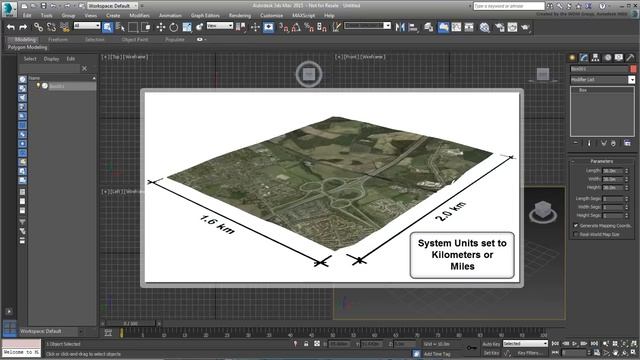Click the object color swatch in command panel
This screenshot has height=360, width=640.
[x=633, y=69]
